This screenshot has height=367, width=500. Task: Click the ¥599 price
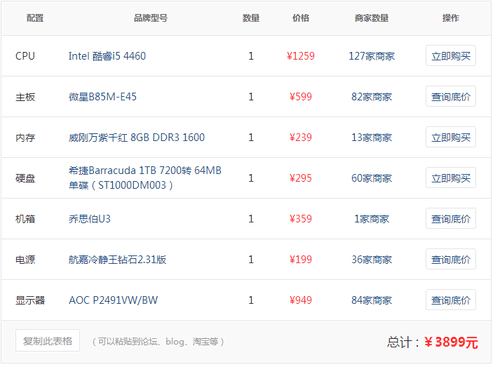pos(301,97)
